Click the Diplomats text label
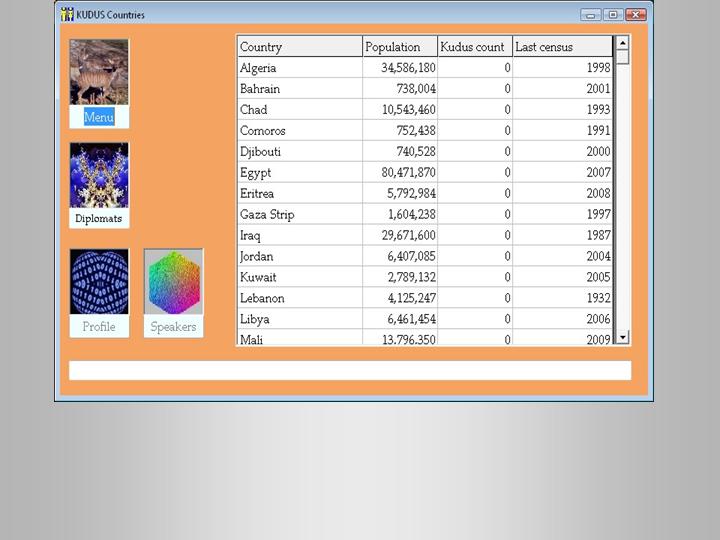The height and width of the screenshot is (540, 720). (x=99, y=218)
